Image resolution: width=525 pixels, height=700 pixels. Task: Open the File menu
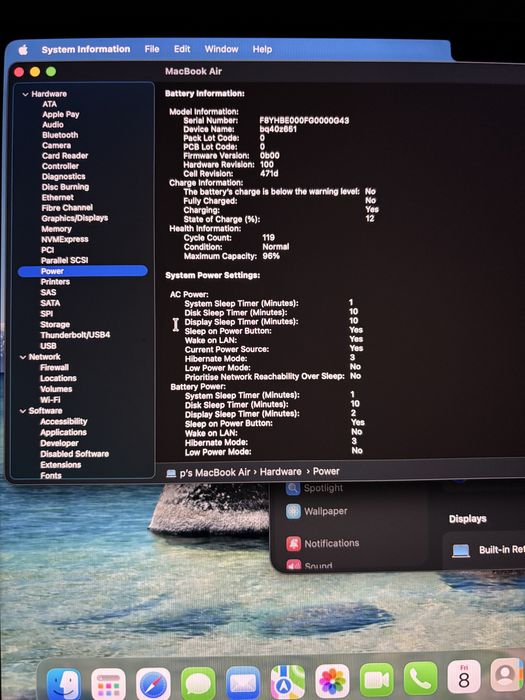152,49
